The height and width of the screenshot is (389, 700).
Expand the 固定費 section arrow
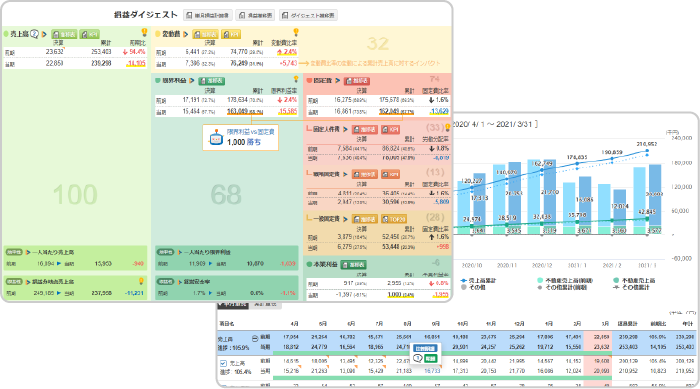pyautogui.click(x=338, y=81)
